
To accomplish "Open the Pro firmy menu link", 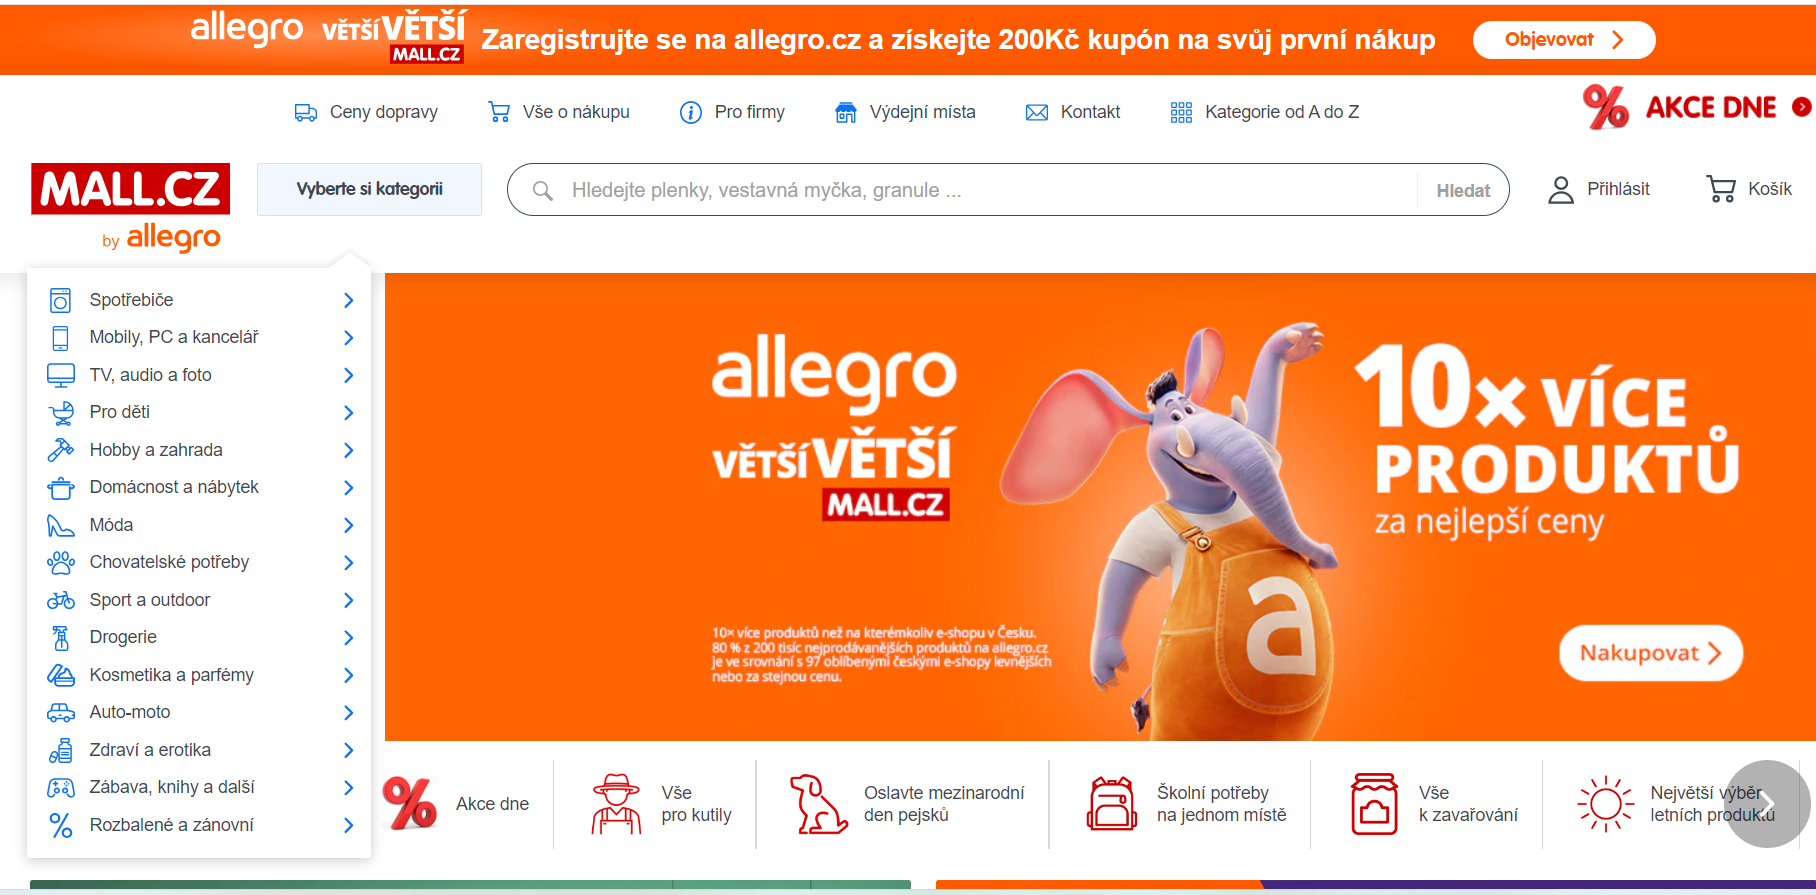I will [733, 112].
